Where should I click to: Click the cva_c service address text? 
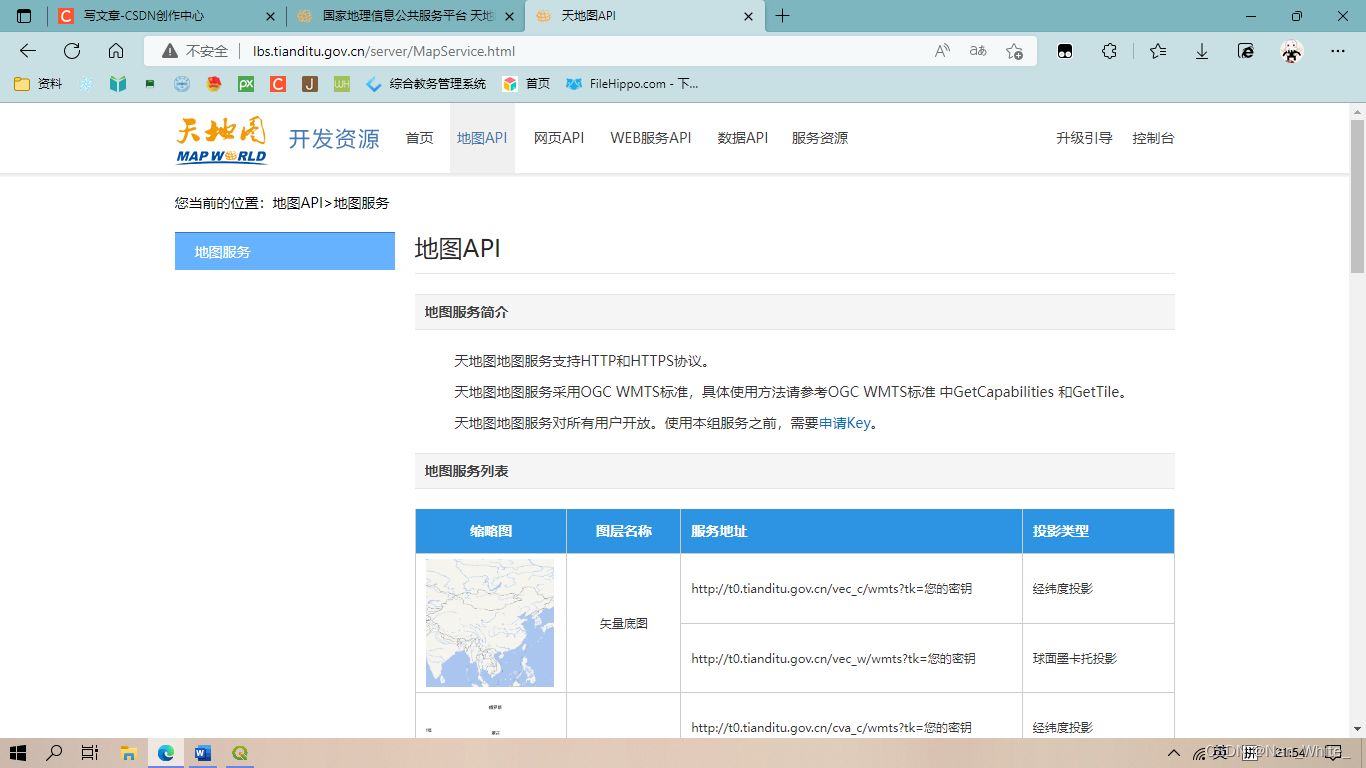tap(831, 728)
